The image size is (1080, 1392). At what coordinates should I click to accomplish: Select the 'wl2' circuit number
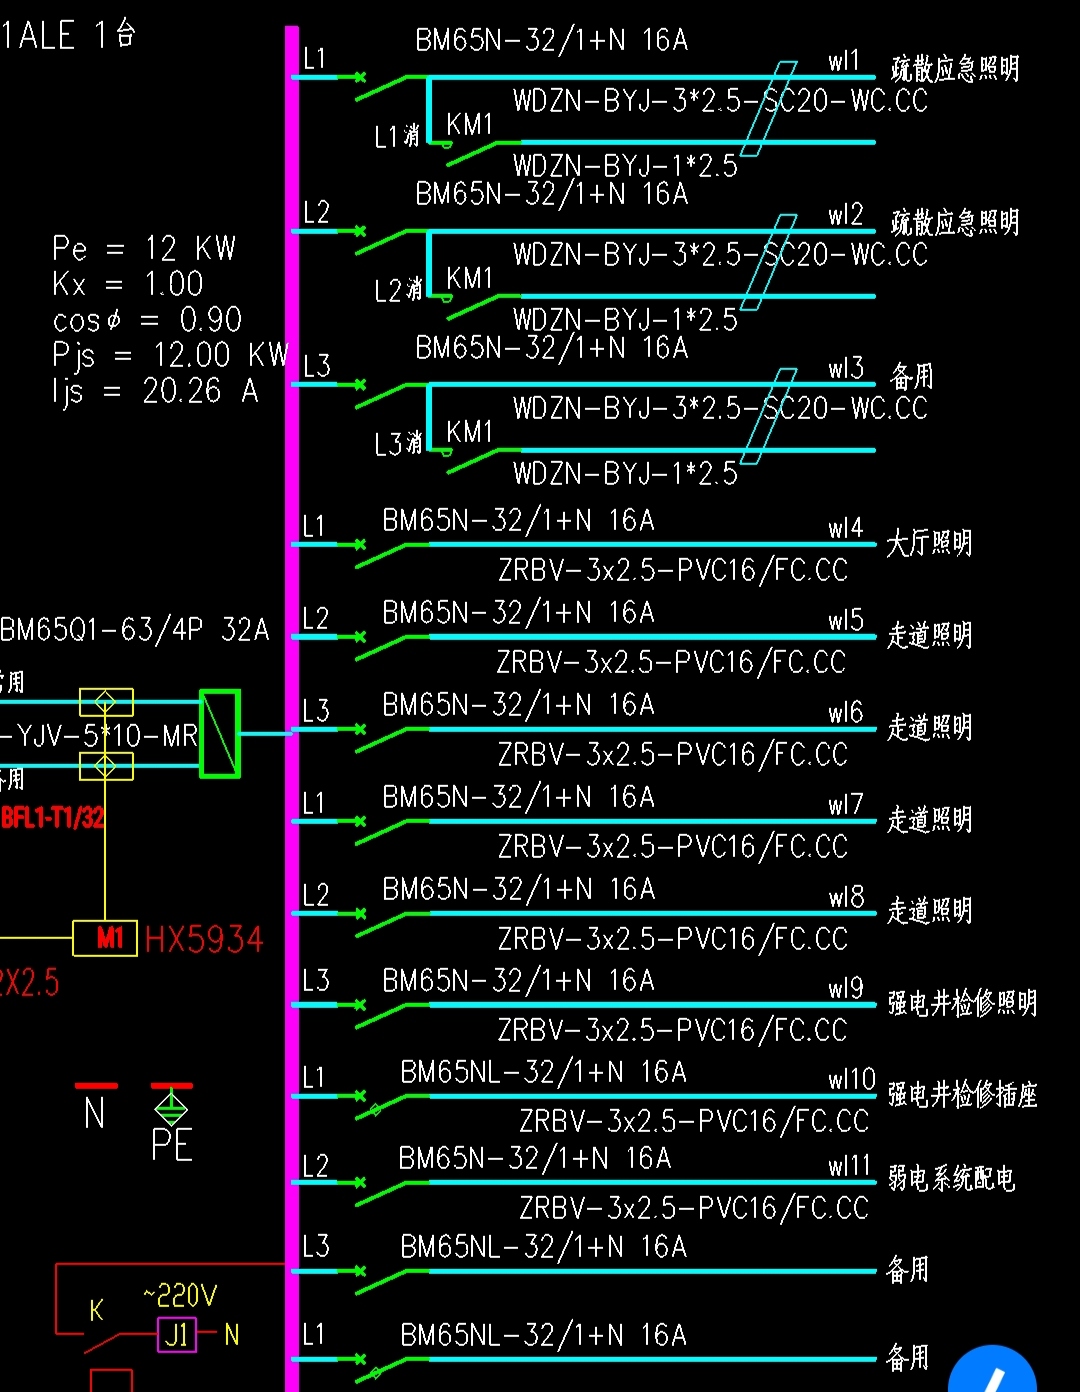tap(845, 215)
